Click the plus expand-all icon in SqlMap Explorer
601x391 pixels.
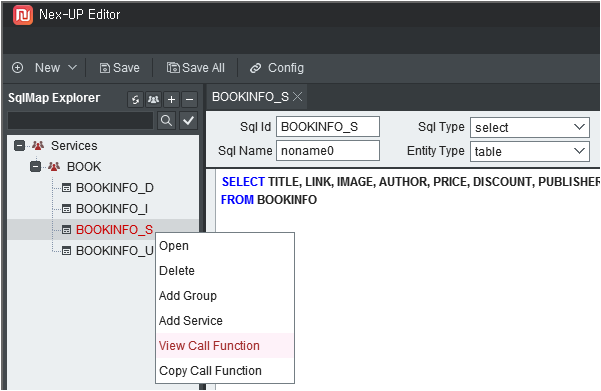coord(171,100)
